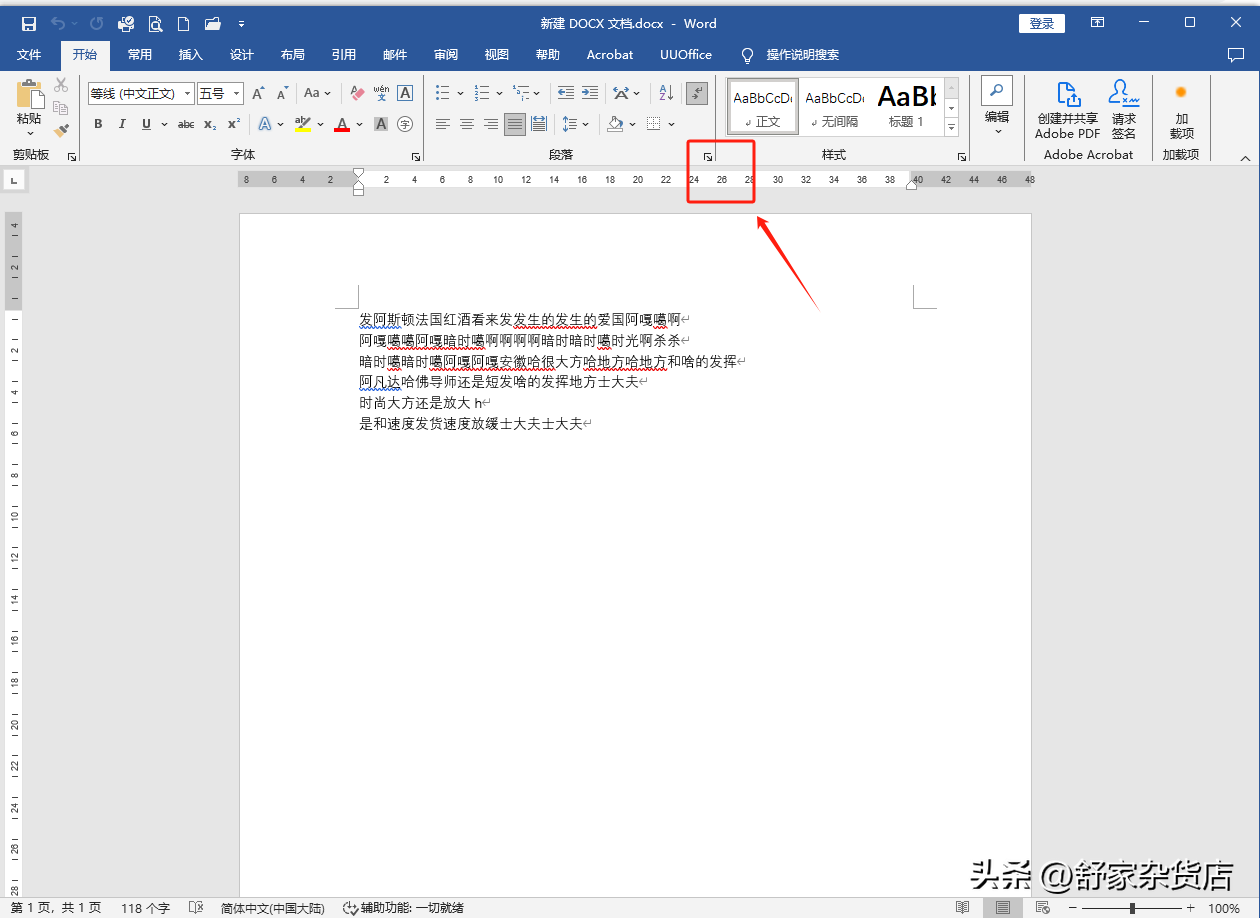The width and height of the screenshot is (1260, 918).
Task: Click the Request Signatures icon
Action: coord(1124,111)
